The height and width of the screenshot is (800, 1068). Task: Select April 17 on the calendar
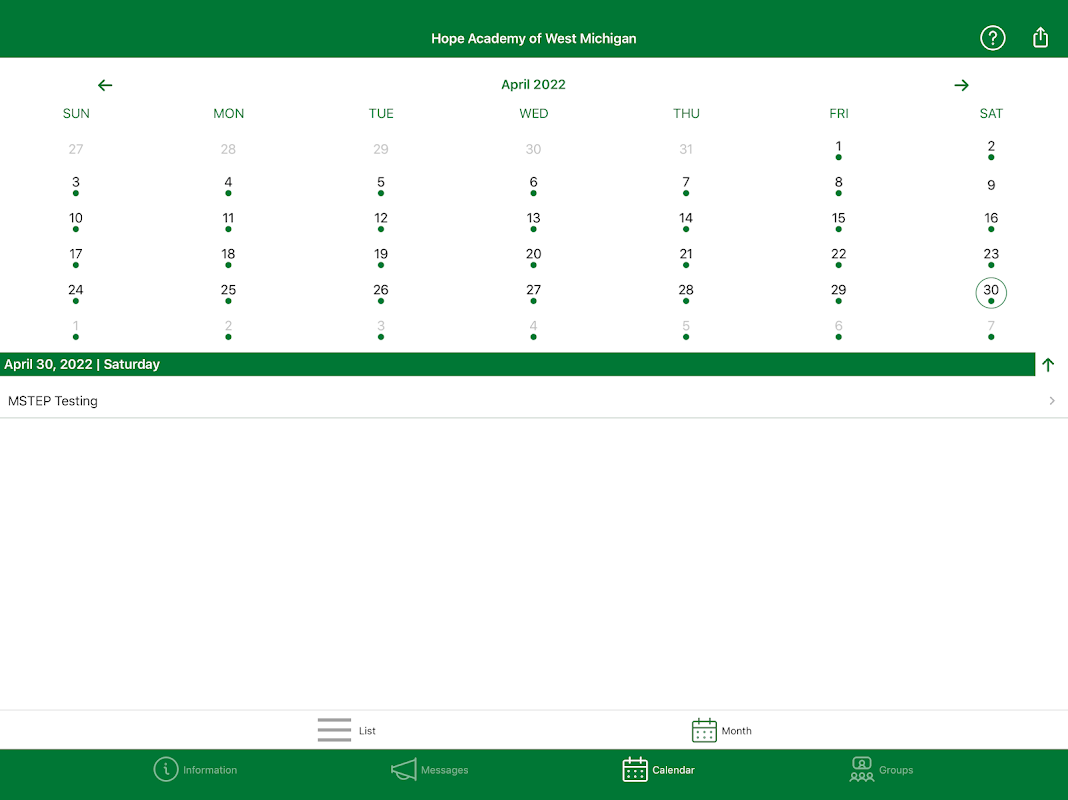[x=76, y=257]
